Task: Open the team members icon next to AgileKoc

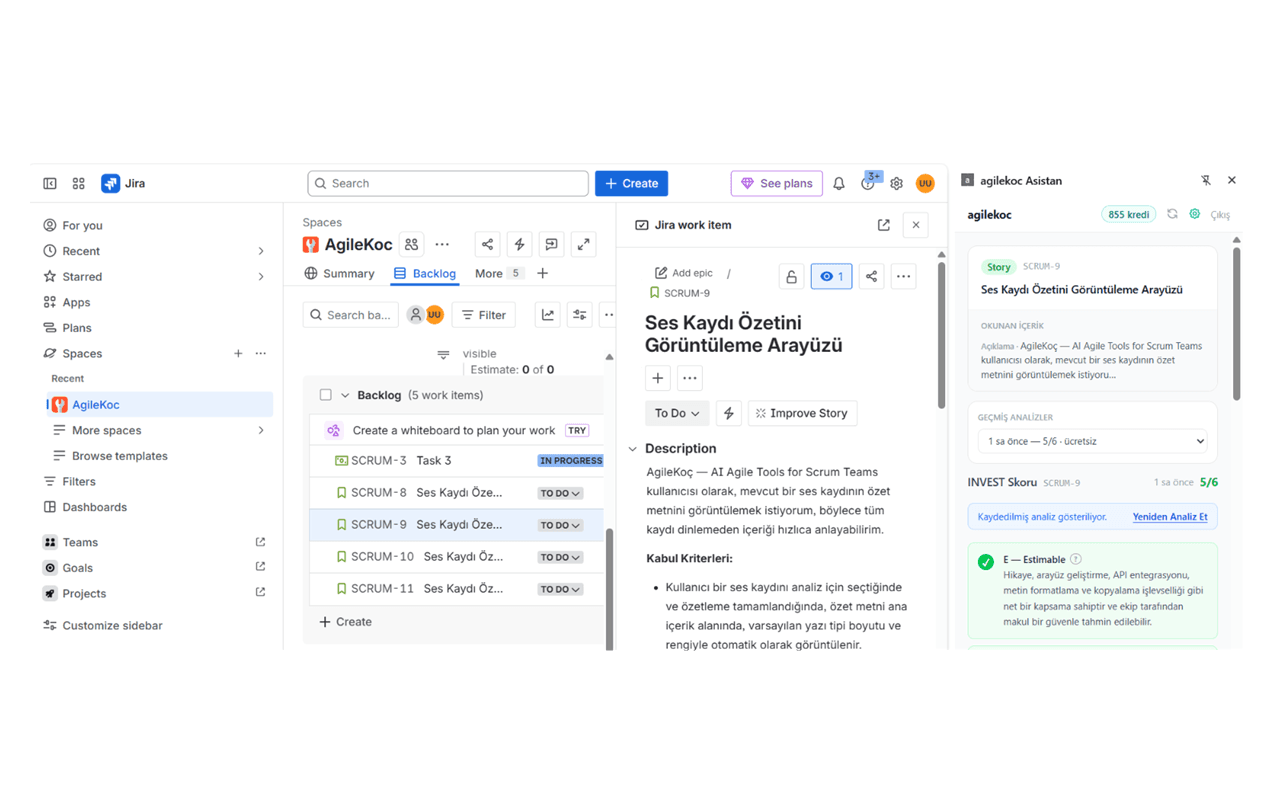Action: pyautogui.click(x=412, y=244)
